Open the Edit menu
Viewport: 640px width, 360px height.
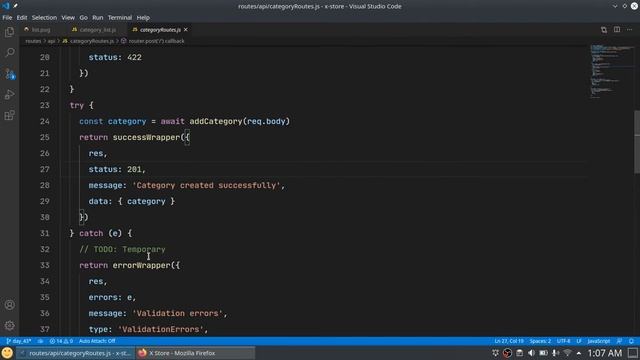(x=22, y=18)
